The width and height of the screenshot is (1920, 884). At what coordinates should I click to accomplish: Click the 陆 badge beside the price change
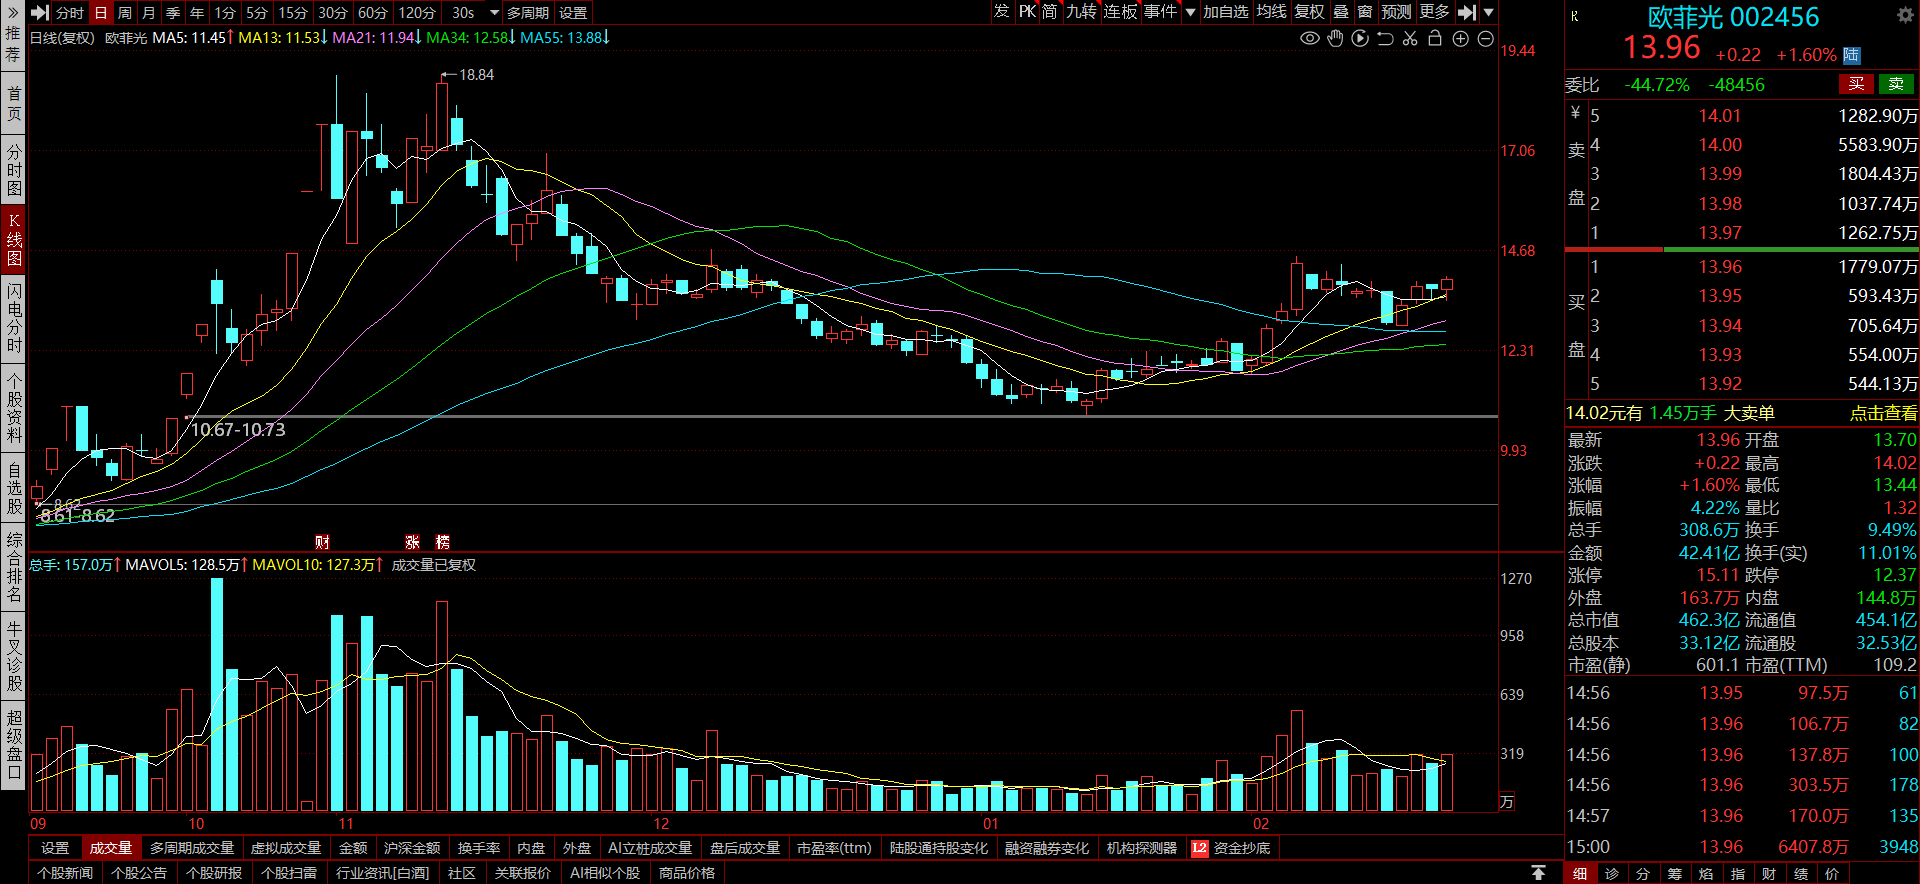click(1852, 55)
